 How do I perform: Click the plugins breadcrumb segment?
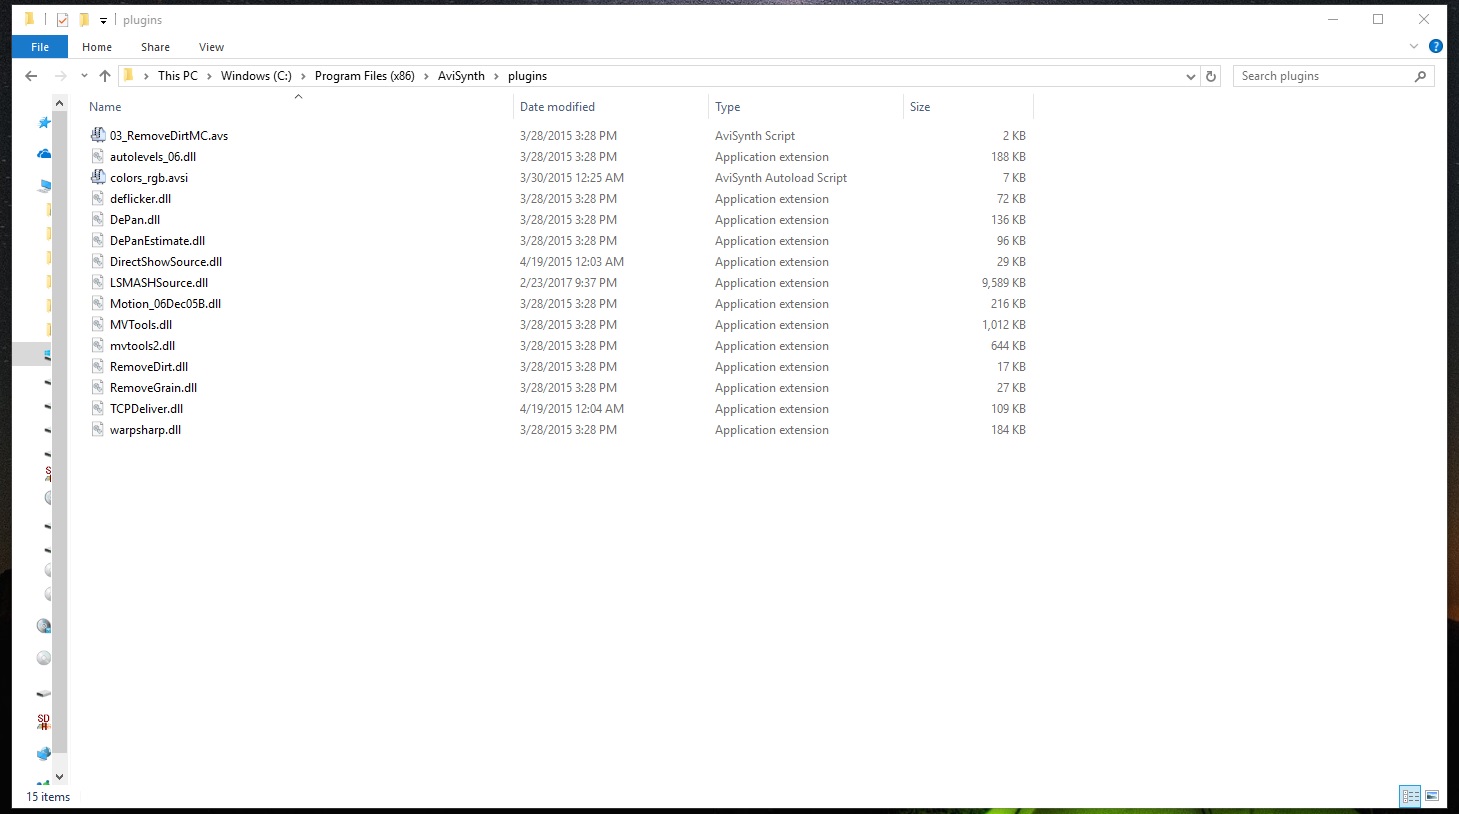[x=527, y=76]
